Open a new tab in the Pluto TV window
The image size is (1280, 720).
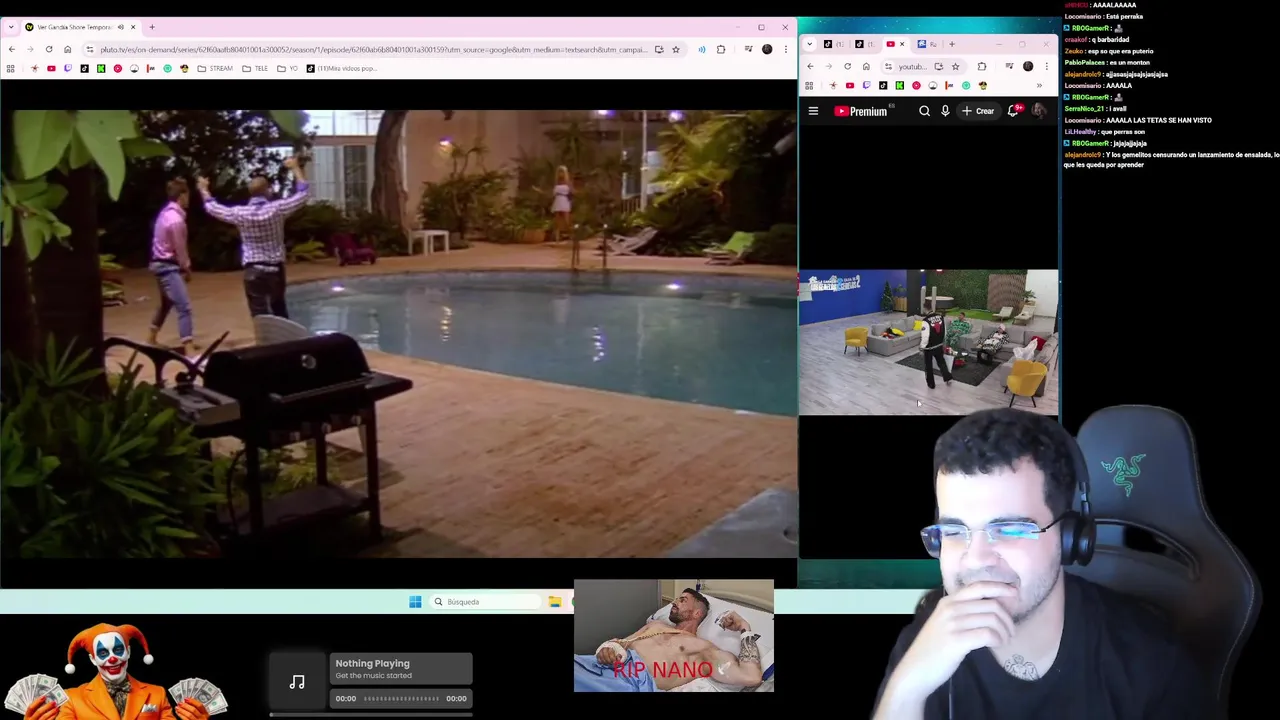click(152, 27)
